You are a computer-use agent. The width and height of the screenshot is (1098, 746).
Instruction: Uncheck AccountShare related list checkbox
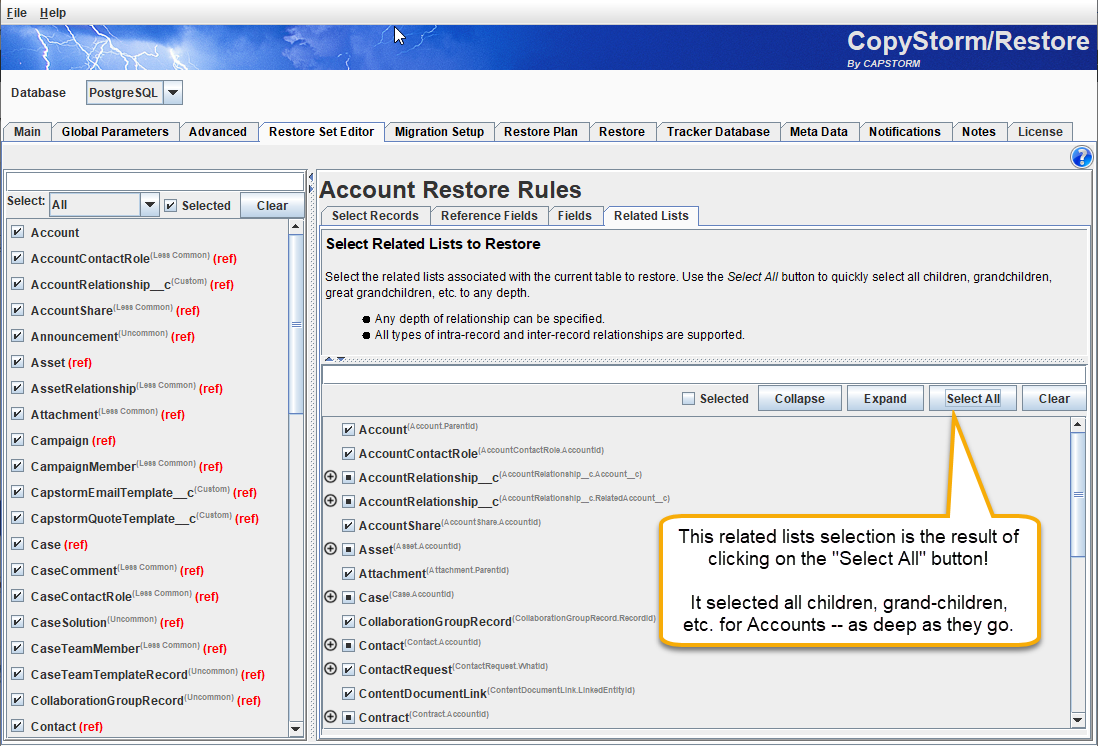[x=348, y=525]
